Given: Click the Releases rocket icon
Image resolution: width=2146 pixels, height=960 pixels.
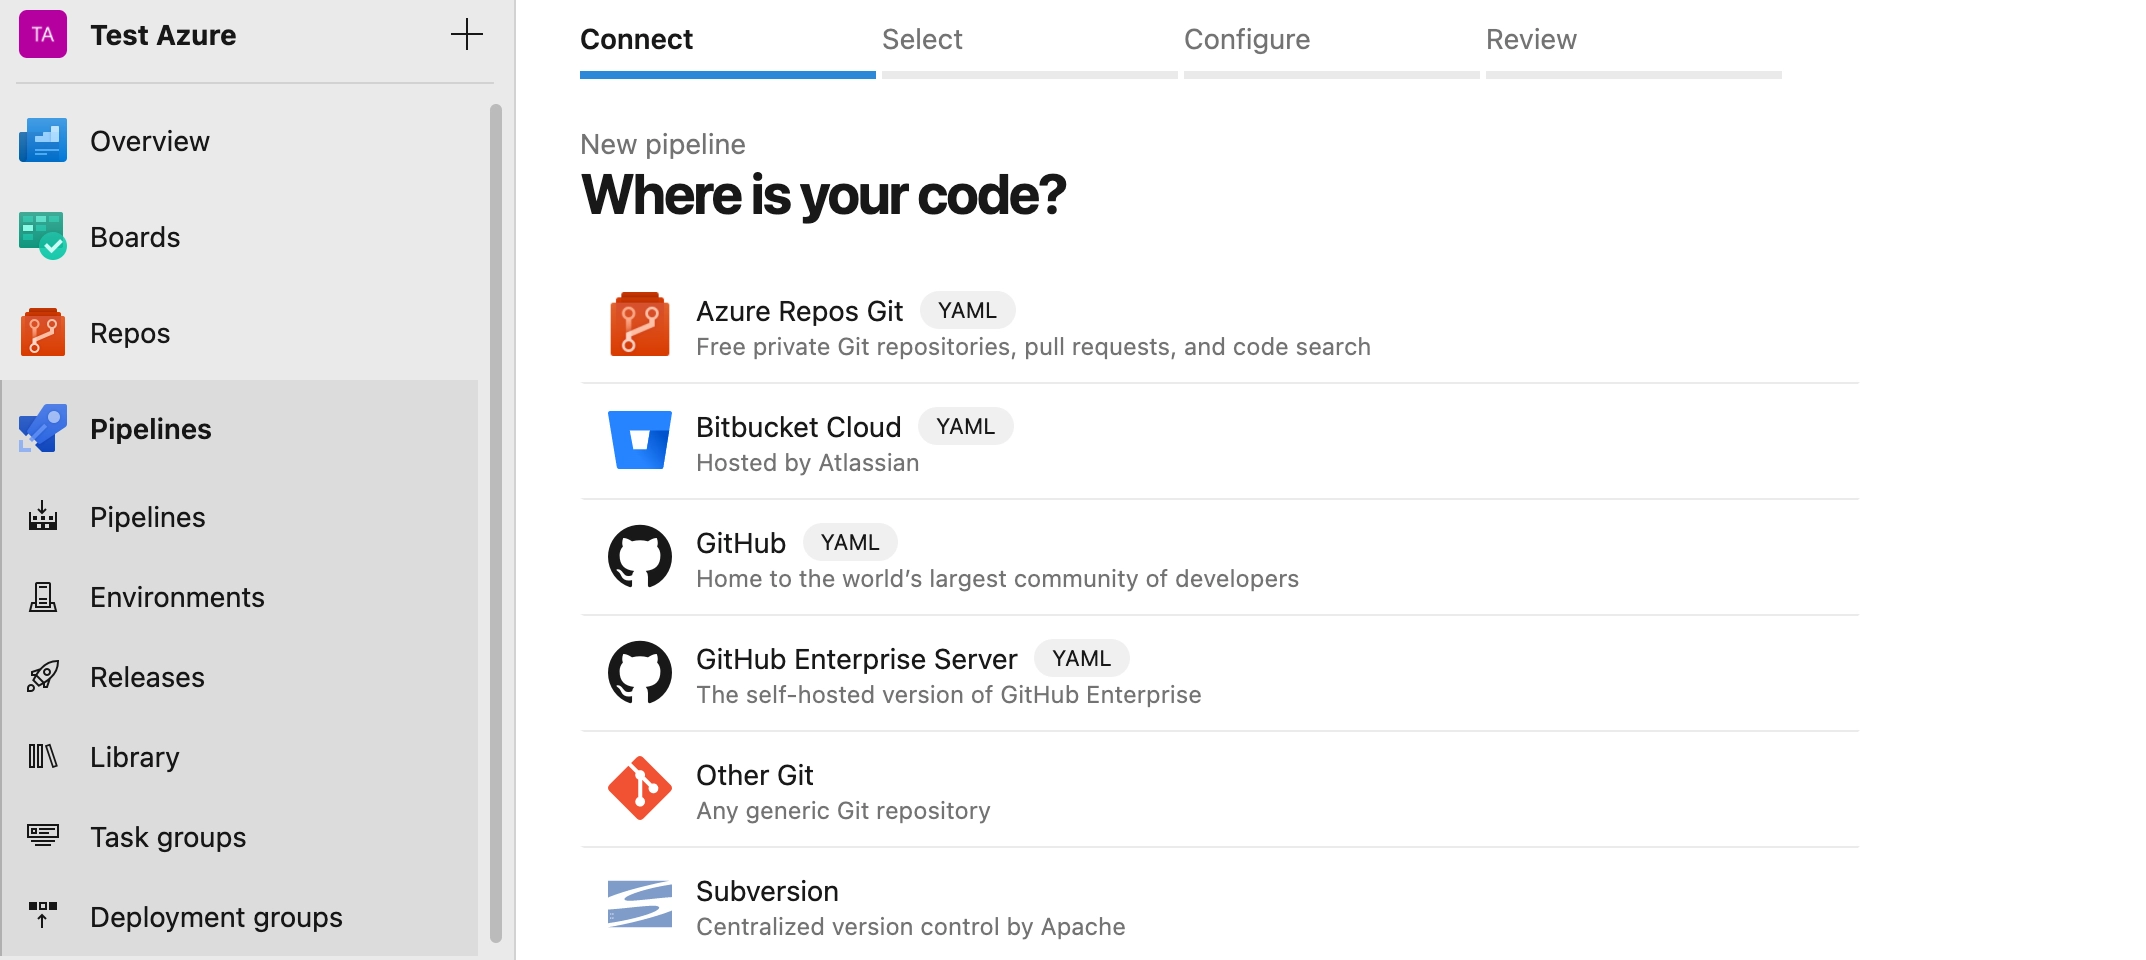Looking at the screenshot, I should pyautogui.click(x=43, y=676).
